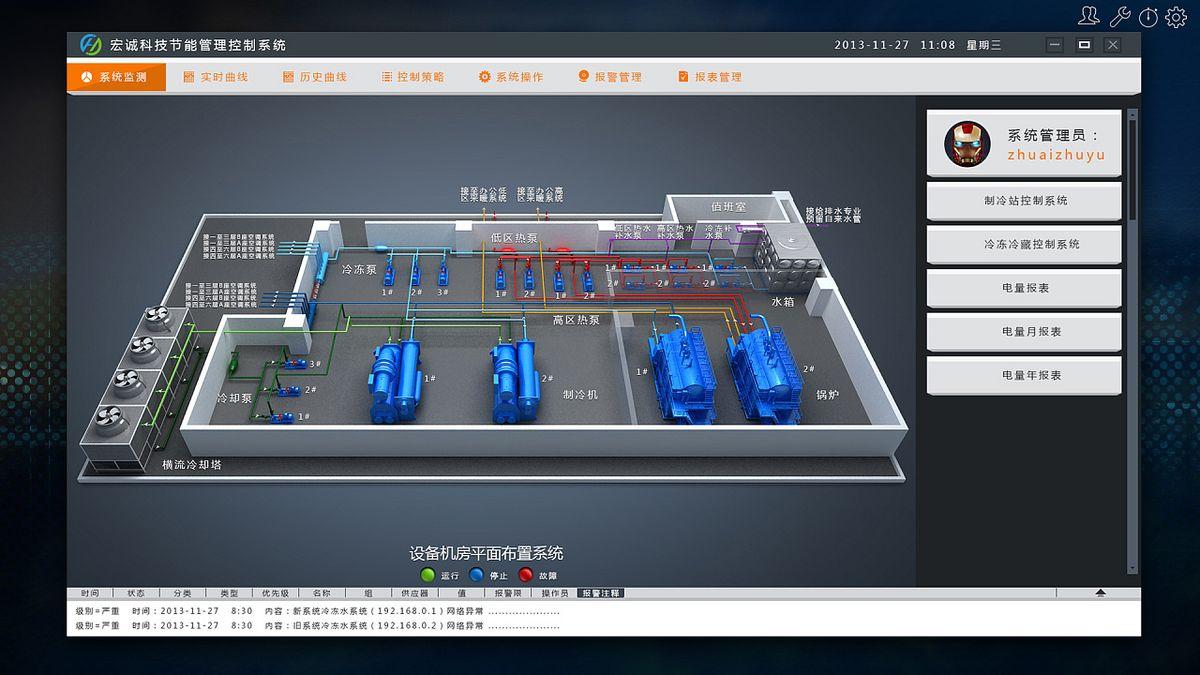1200x675 pixels.
Task: Select cooling pump 1# near 冷却泵
Action: tap(283, 418)
